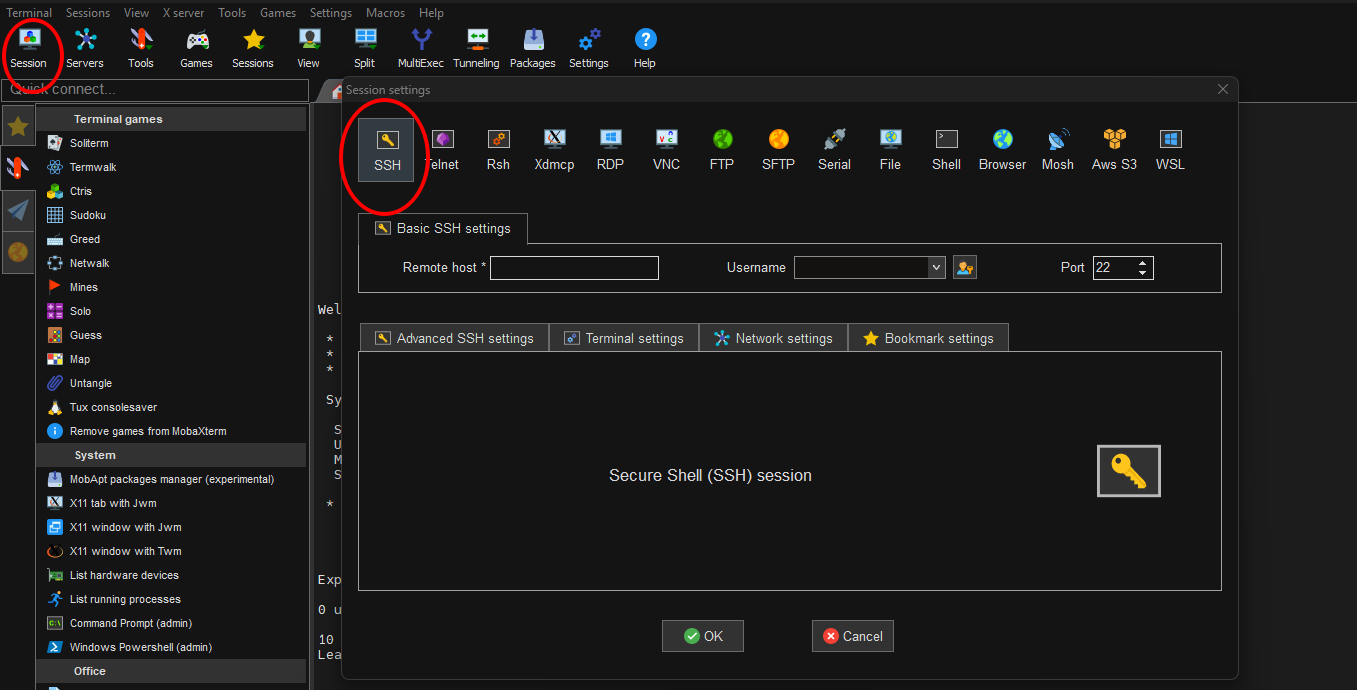This screenshot has height=690, width=1357.
Task: Click the Cancel button
Action: (853, 636)
